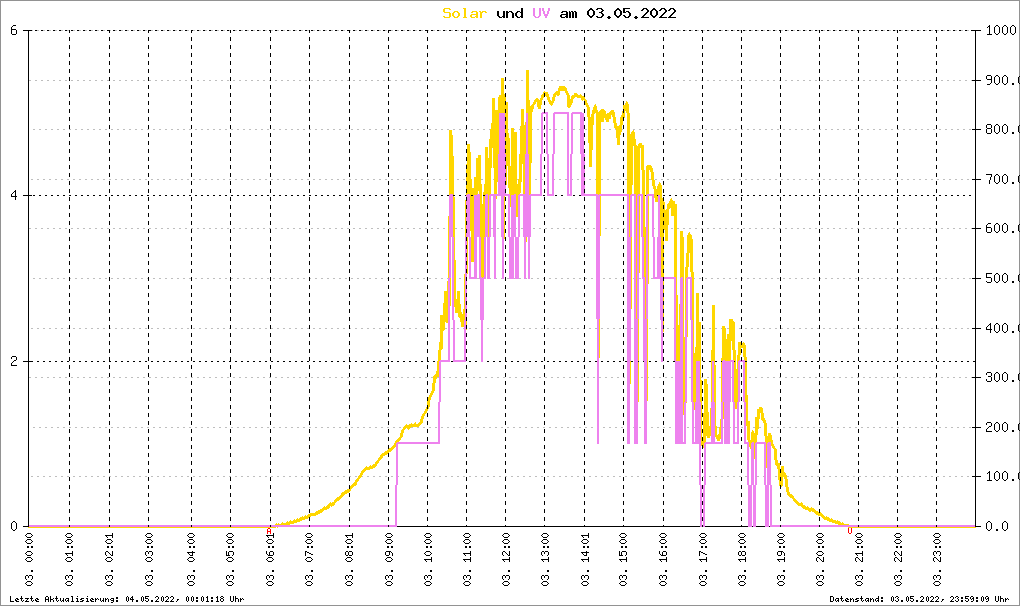Click the x-axis label "03. 14:01"
Screen dimensions: 1020x606
[x=585, y=559]
